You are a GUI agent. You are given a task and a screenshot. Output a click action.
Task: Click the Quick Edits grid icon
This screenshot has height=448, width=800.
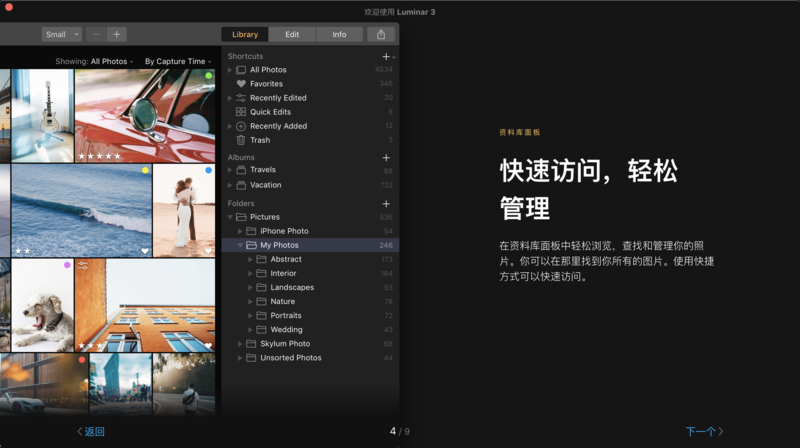pos(241,112)
